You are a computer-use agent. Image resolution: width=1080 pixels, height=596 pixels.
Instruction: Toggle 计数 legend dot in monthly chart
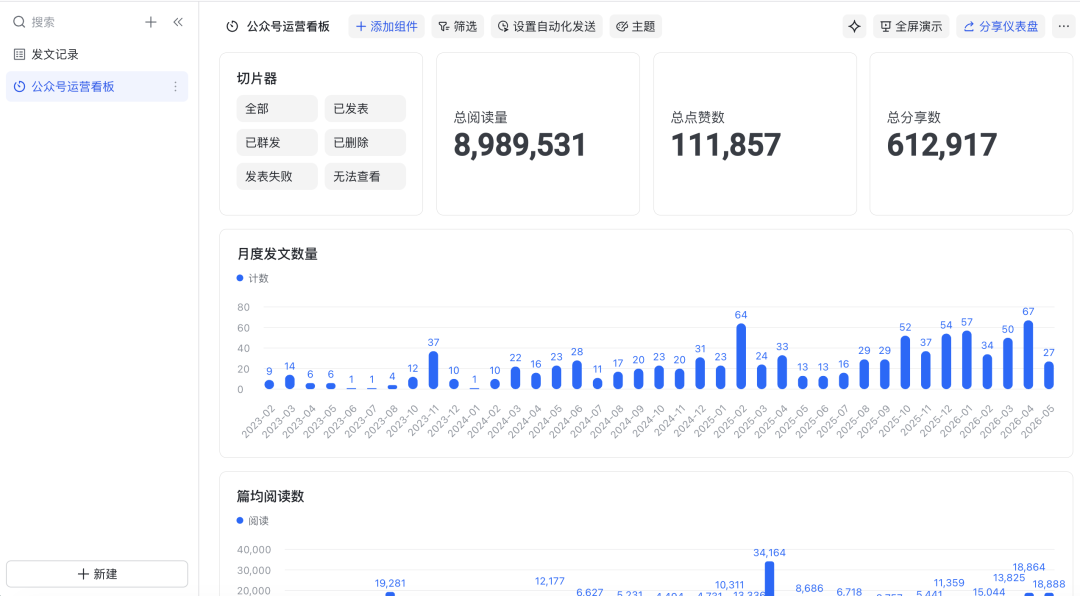pyautogui.click(x=240, y=278)
